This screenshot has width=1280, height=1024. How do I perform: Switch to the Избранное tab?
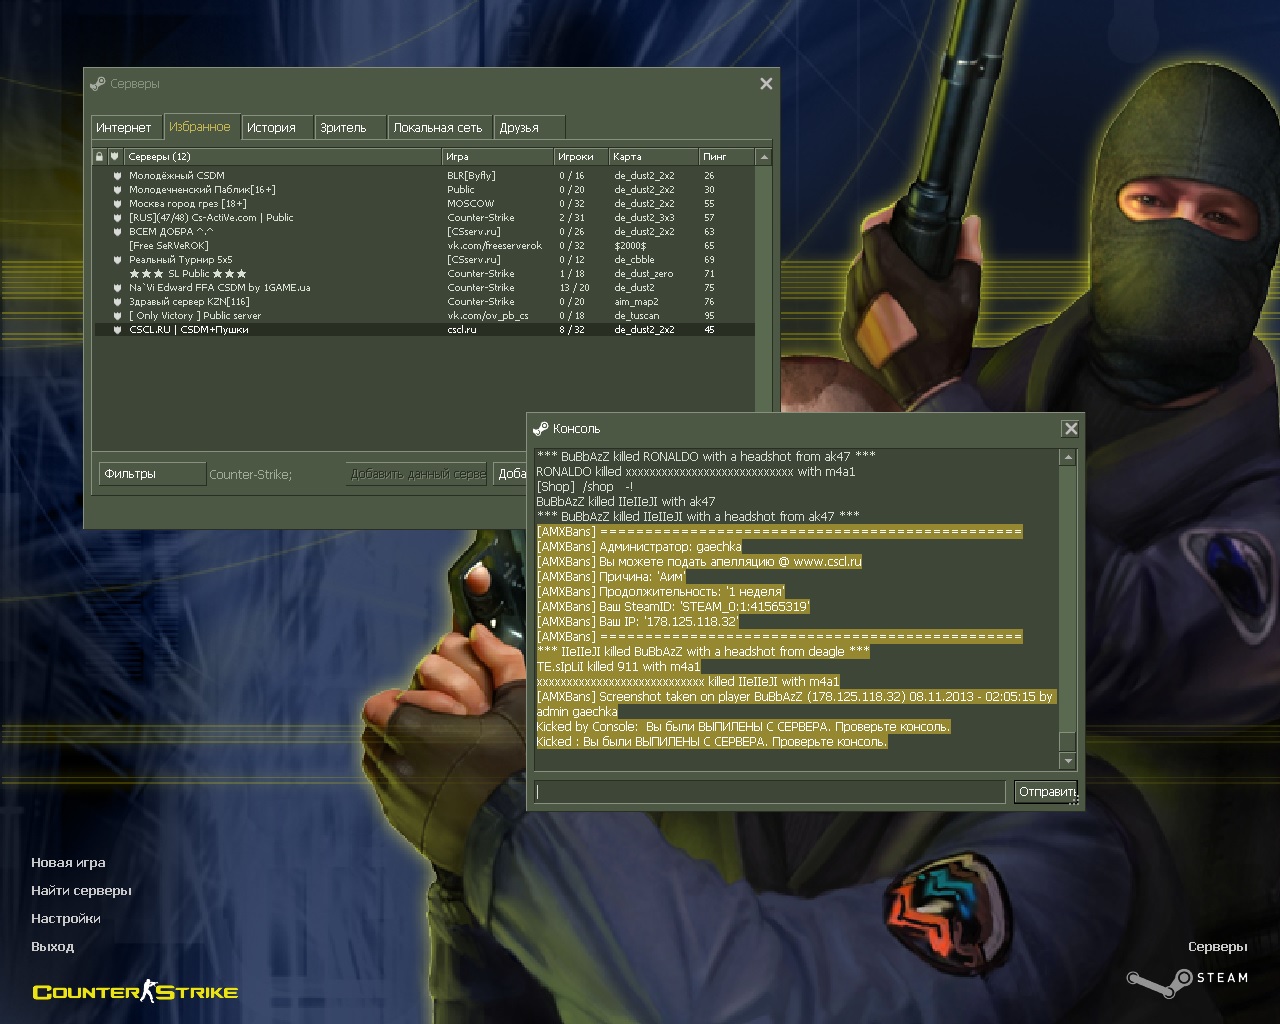coord(200,127)
